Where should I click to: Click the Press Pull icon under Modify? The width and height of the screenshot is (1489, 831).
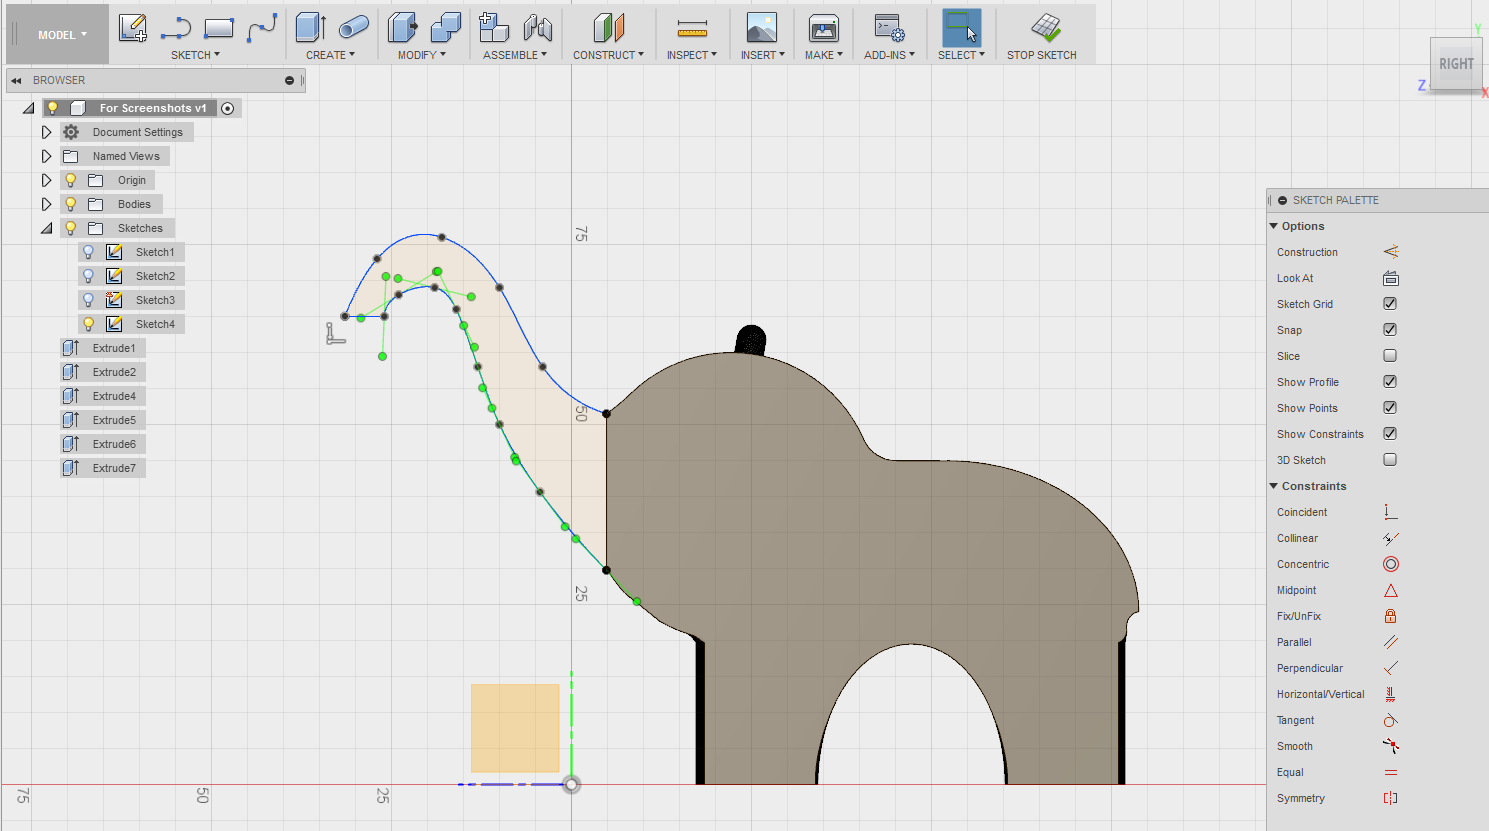[x=402, y=28]
